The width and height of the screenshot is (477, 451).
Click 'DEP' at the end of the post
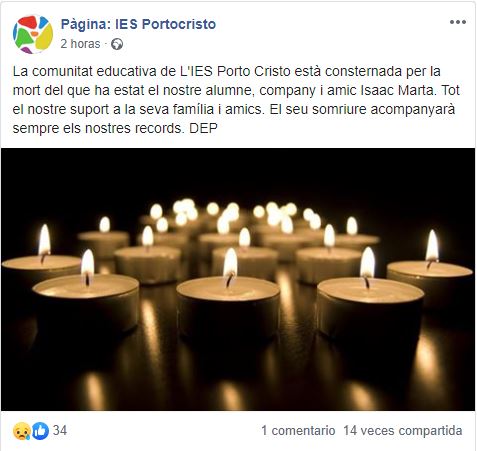click(x=203, y=128)
